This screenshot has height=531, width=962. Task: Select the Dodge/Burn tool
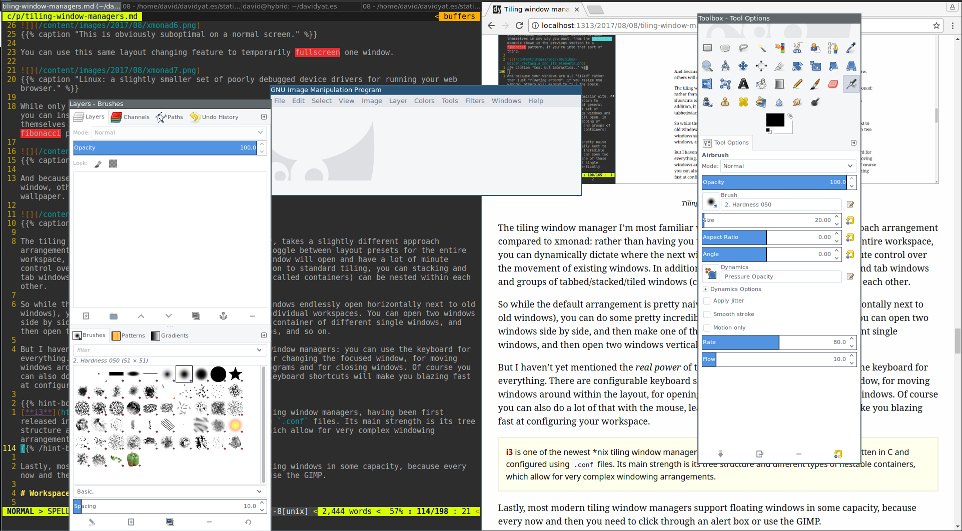(815, 102)
